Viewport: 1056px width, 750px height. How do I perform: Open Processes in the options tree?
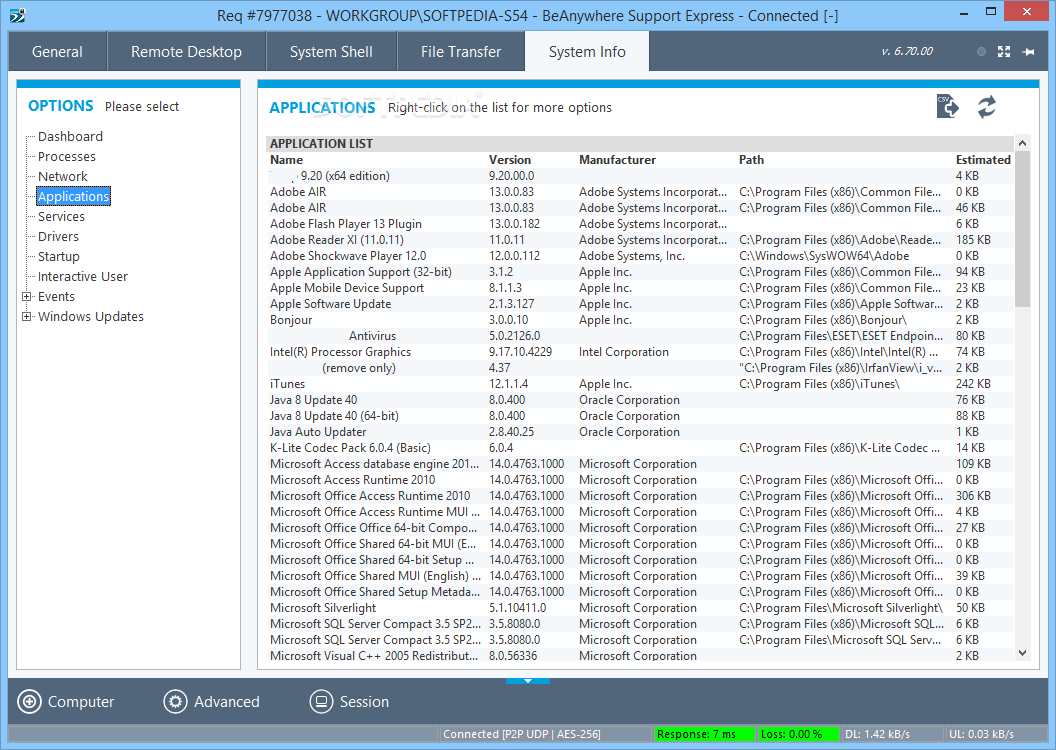(67, 157)
